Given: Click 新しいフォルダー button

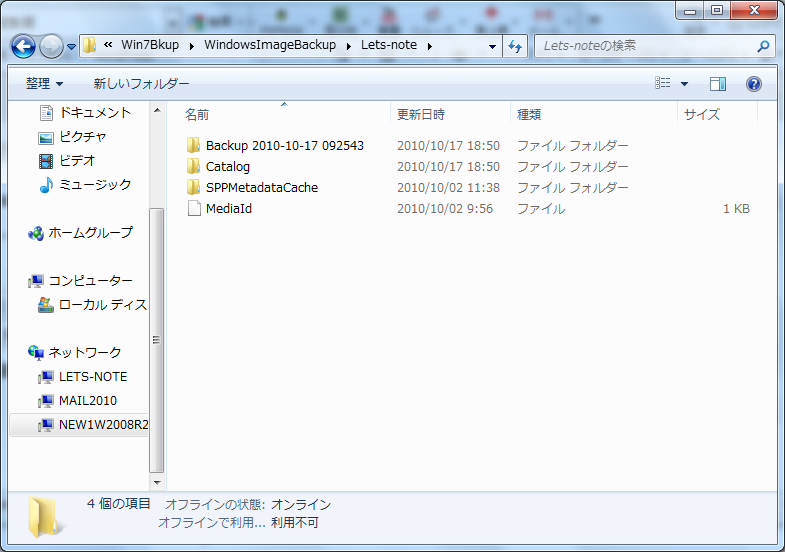Looking at the screenshot, I should (141, 84).
